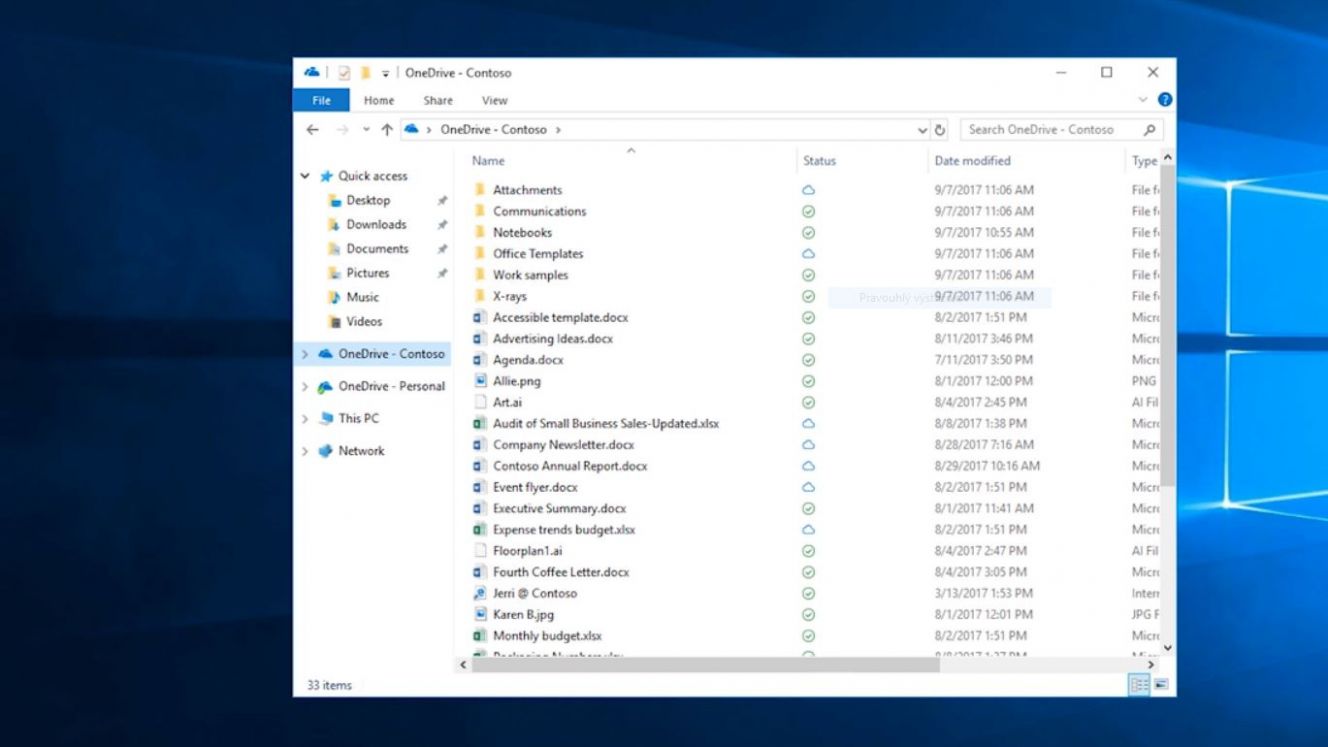Click the horizontal scrollbar in file list
Viewport: 1328px width, 747px height.
point(705,665)
